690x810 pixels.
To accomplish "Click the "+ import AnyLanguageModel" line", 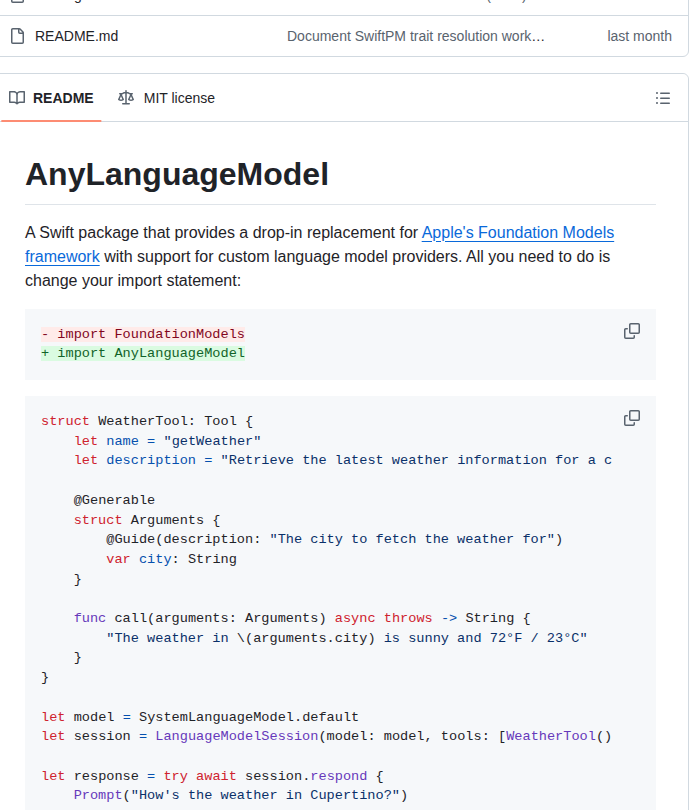I will [x=143, y=353].
